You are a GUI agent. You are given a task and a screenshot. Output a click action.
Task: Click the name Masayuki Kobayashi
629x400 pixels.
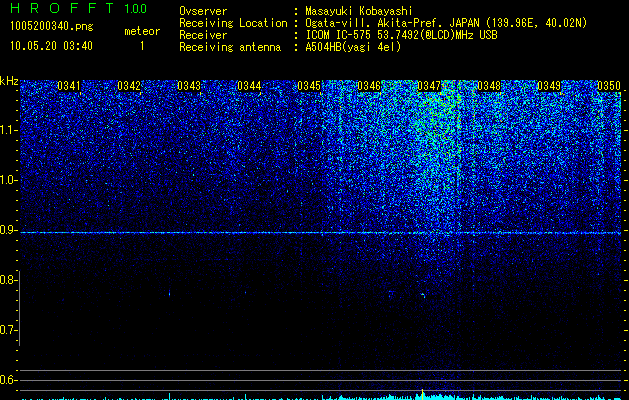[x=359, y=11]
